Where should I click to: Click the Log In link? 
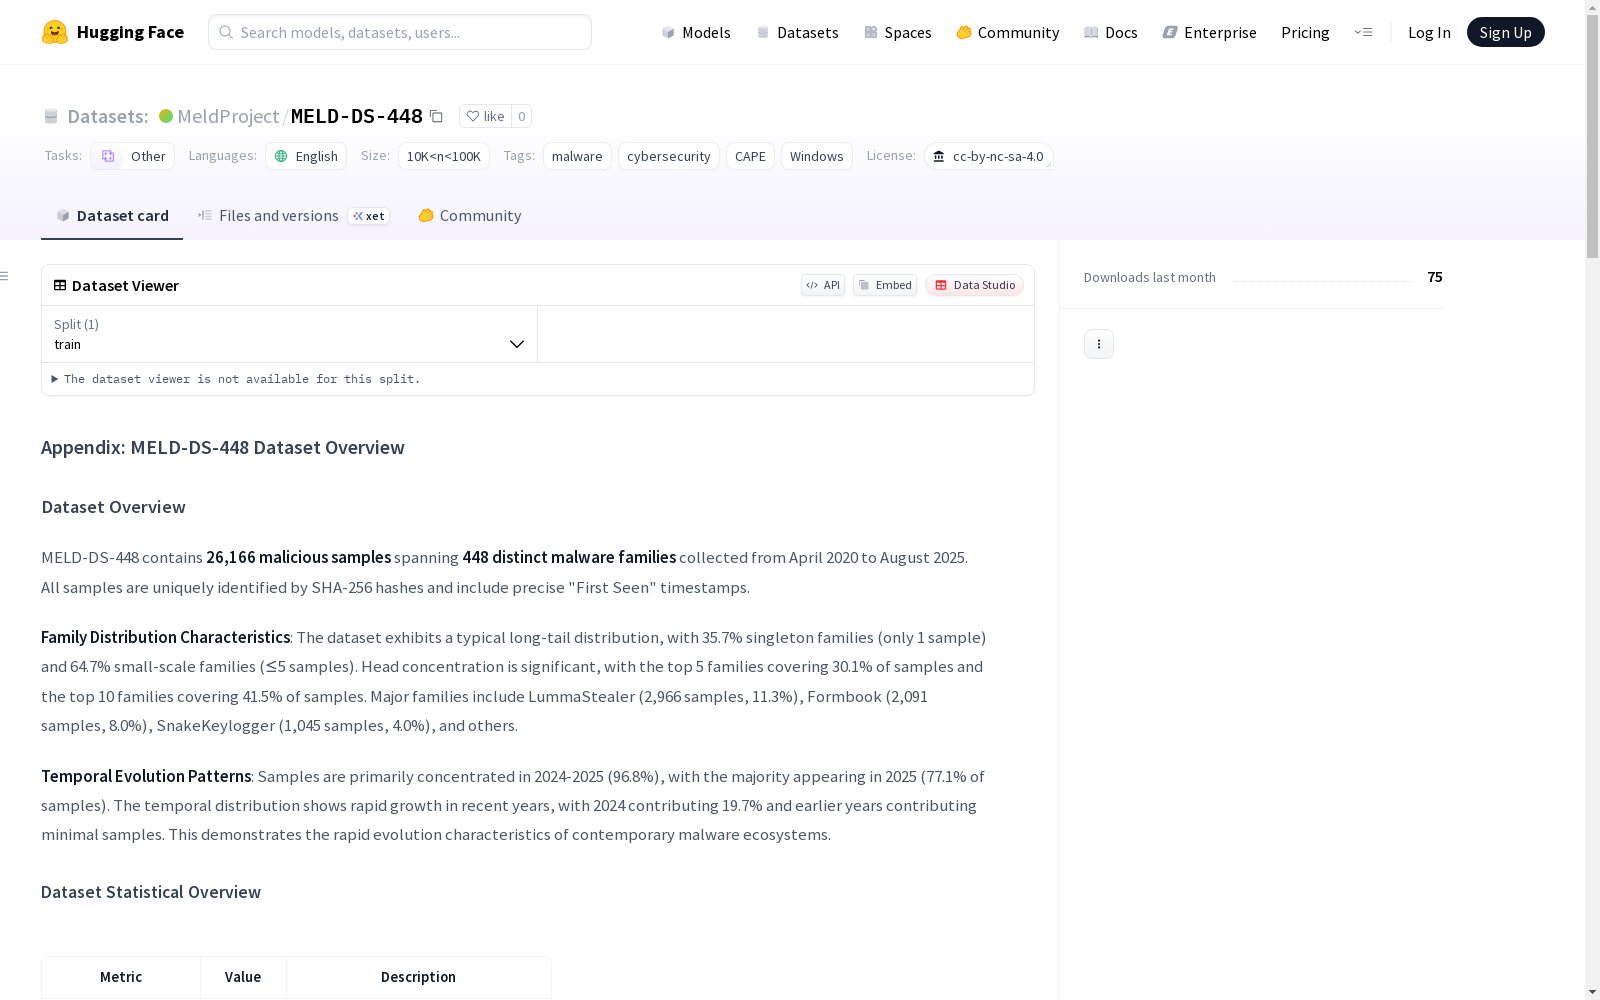tap(1429, 32)
